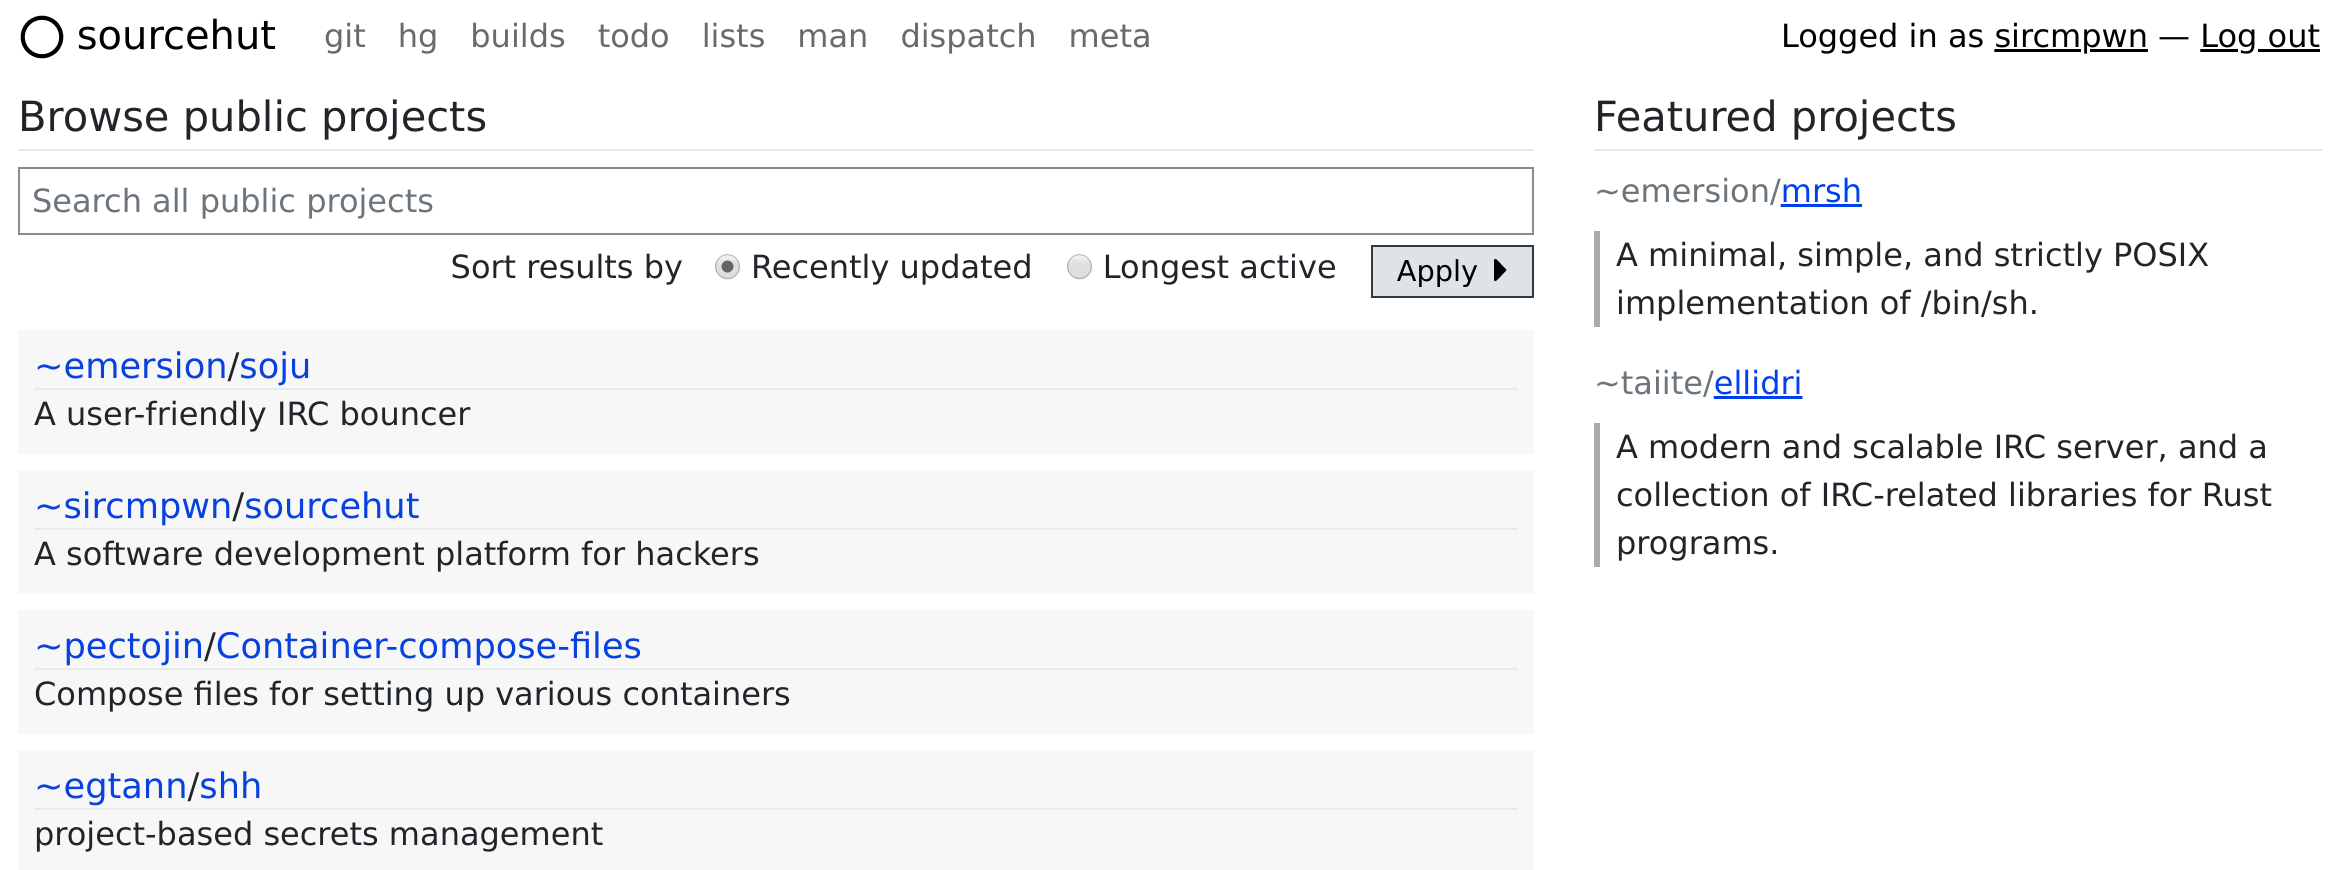The image size is (2340, 870).
Task: Open the meta navigation item
Action: pyautogui.click(x=1109, y=37)
